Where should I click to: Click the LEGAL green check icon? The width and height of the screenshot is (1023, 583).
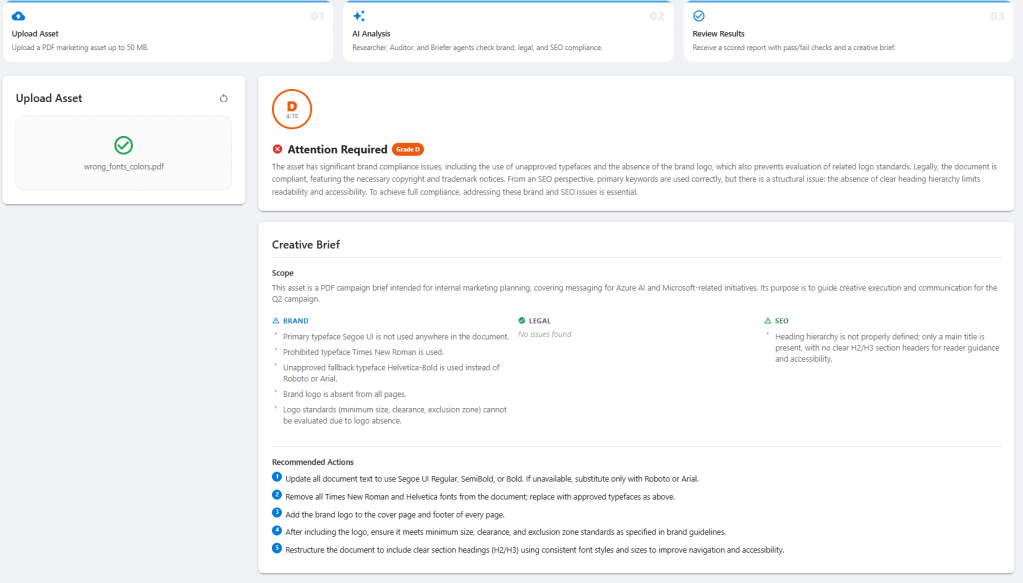pyautogui.click(x=522, y=321)
